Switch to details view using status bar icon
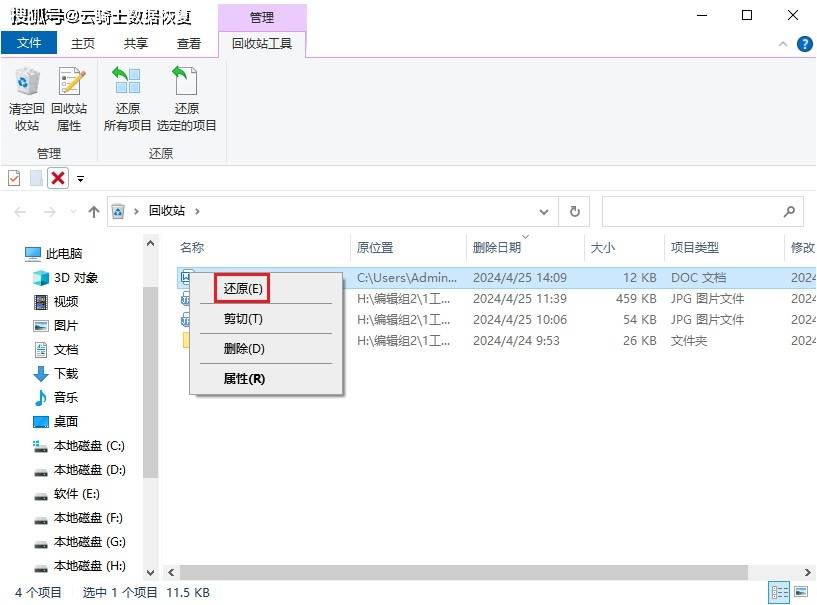 pos(779,592)
